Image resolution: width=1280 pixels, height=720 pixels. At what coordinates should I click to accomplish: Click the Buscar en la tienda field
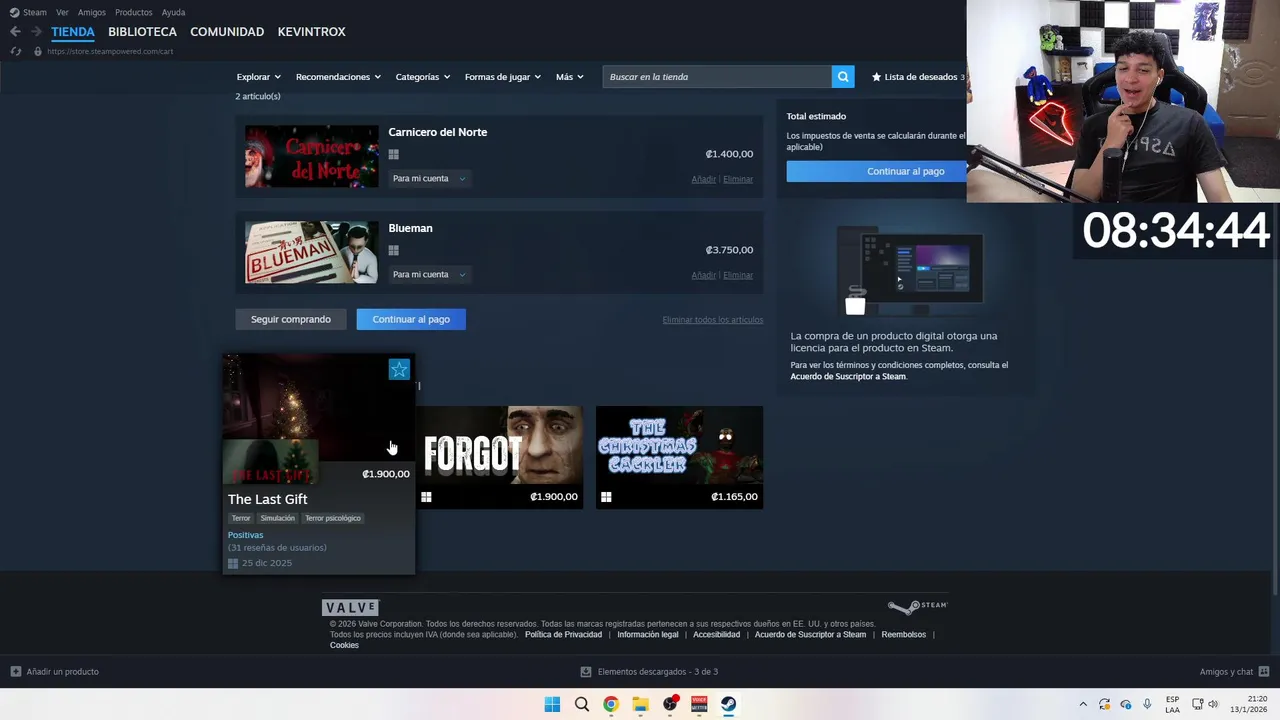click(717, 77)
